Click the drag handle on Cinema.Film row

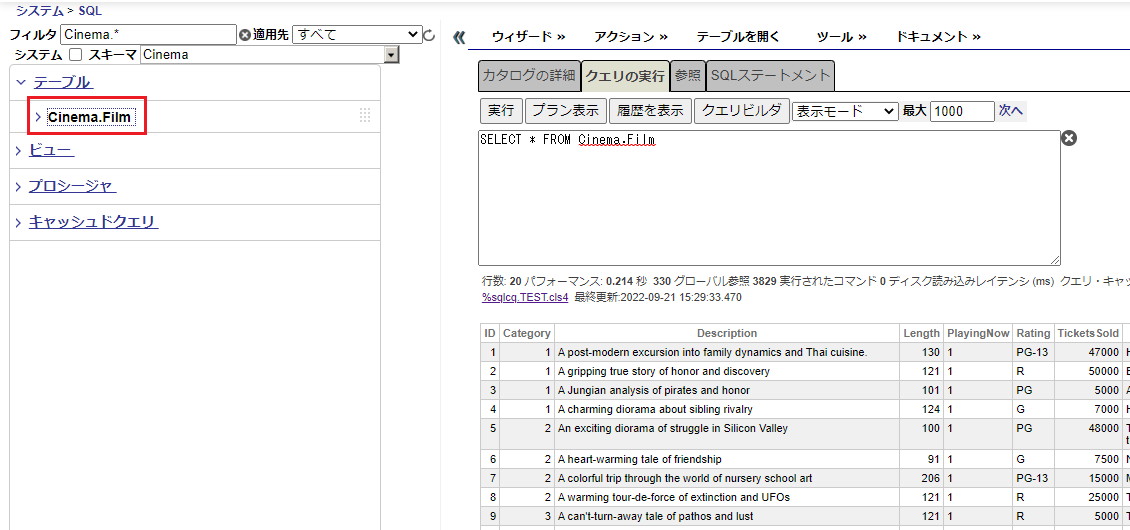[365, 116]
